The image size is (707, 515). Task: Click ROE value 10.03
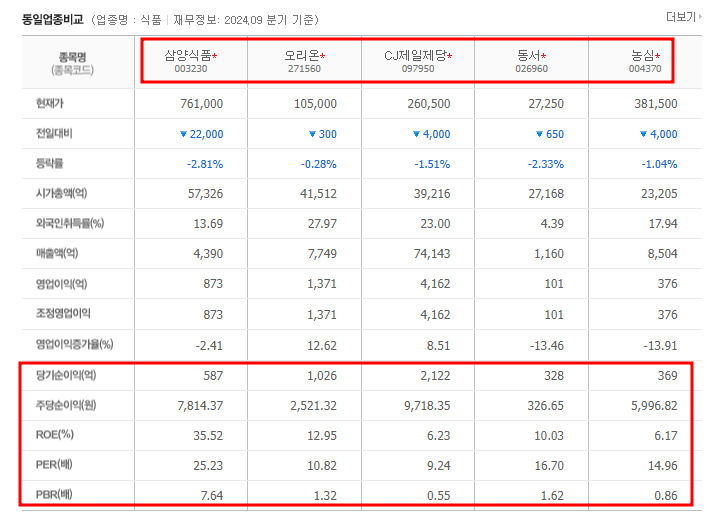(x=549, y=436)
